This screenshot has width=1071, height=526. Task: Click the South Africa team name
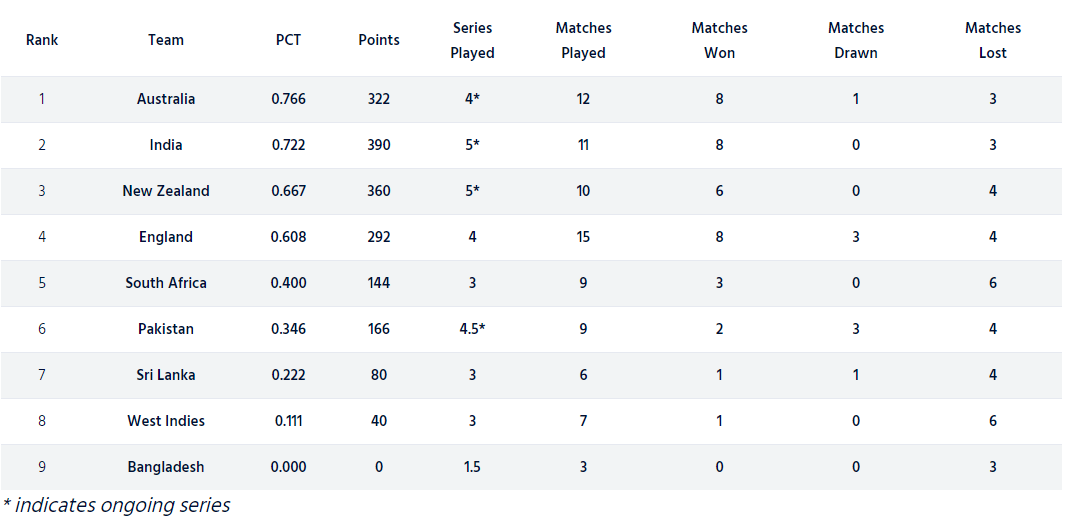click(x=166, y=283)
